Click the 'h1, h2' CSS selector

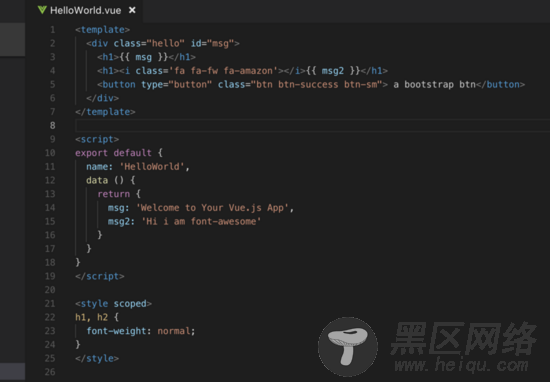[92, 317]
